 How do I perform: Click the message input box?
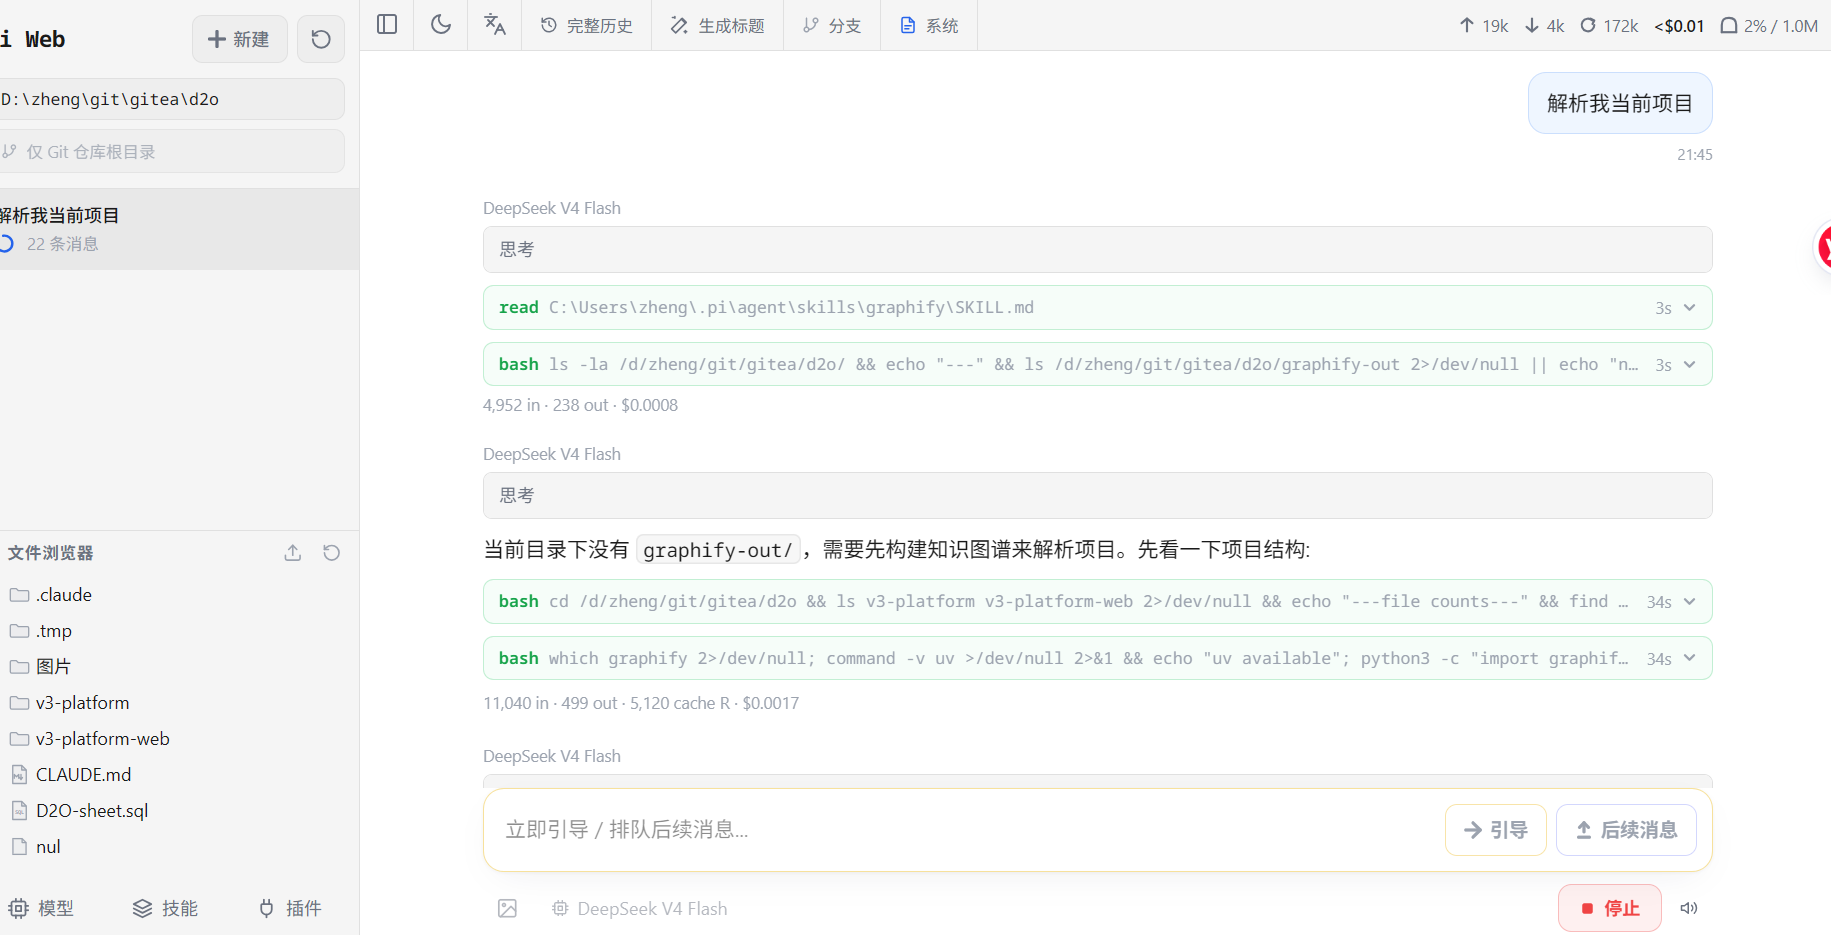pos(965,830)
